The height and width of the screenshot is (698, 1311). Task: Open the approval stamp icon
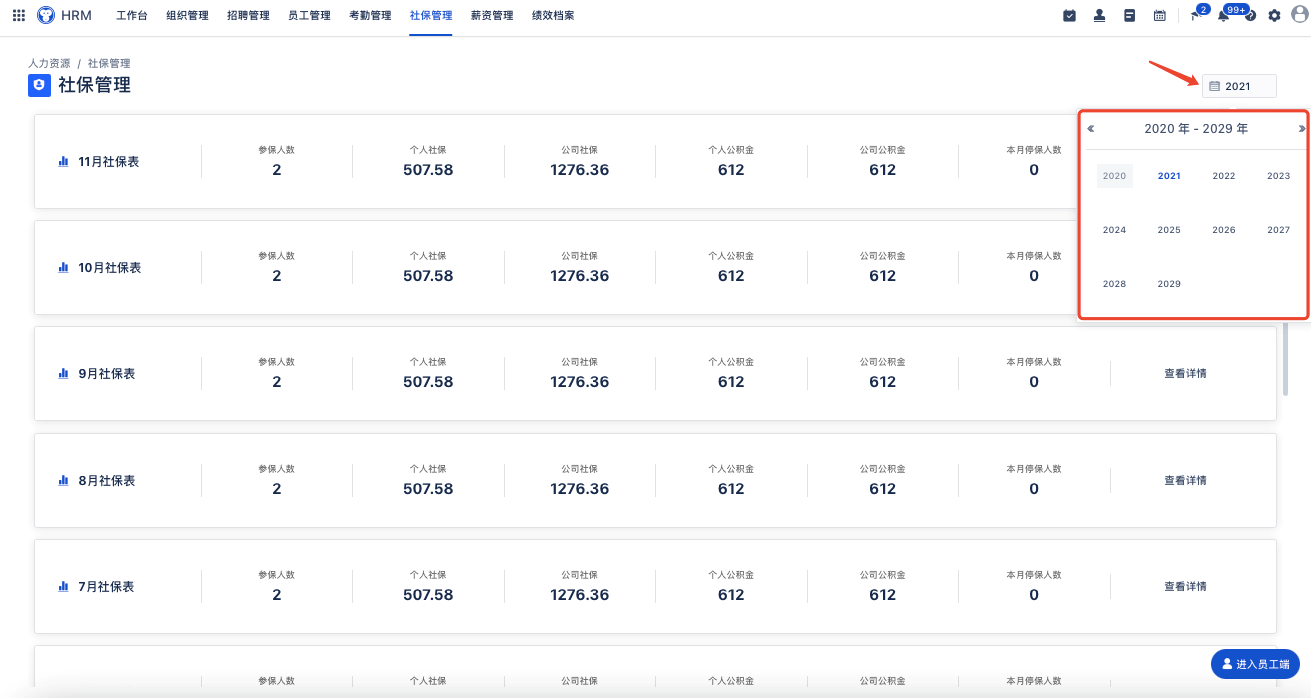pyautogui.click(x=1100, y=15)
